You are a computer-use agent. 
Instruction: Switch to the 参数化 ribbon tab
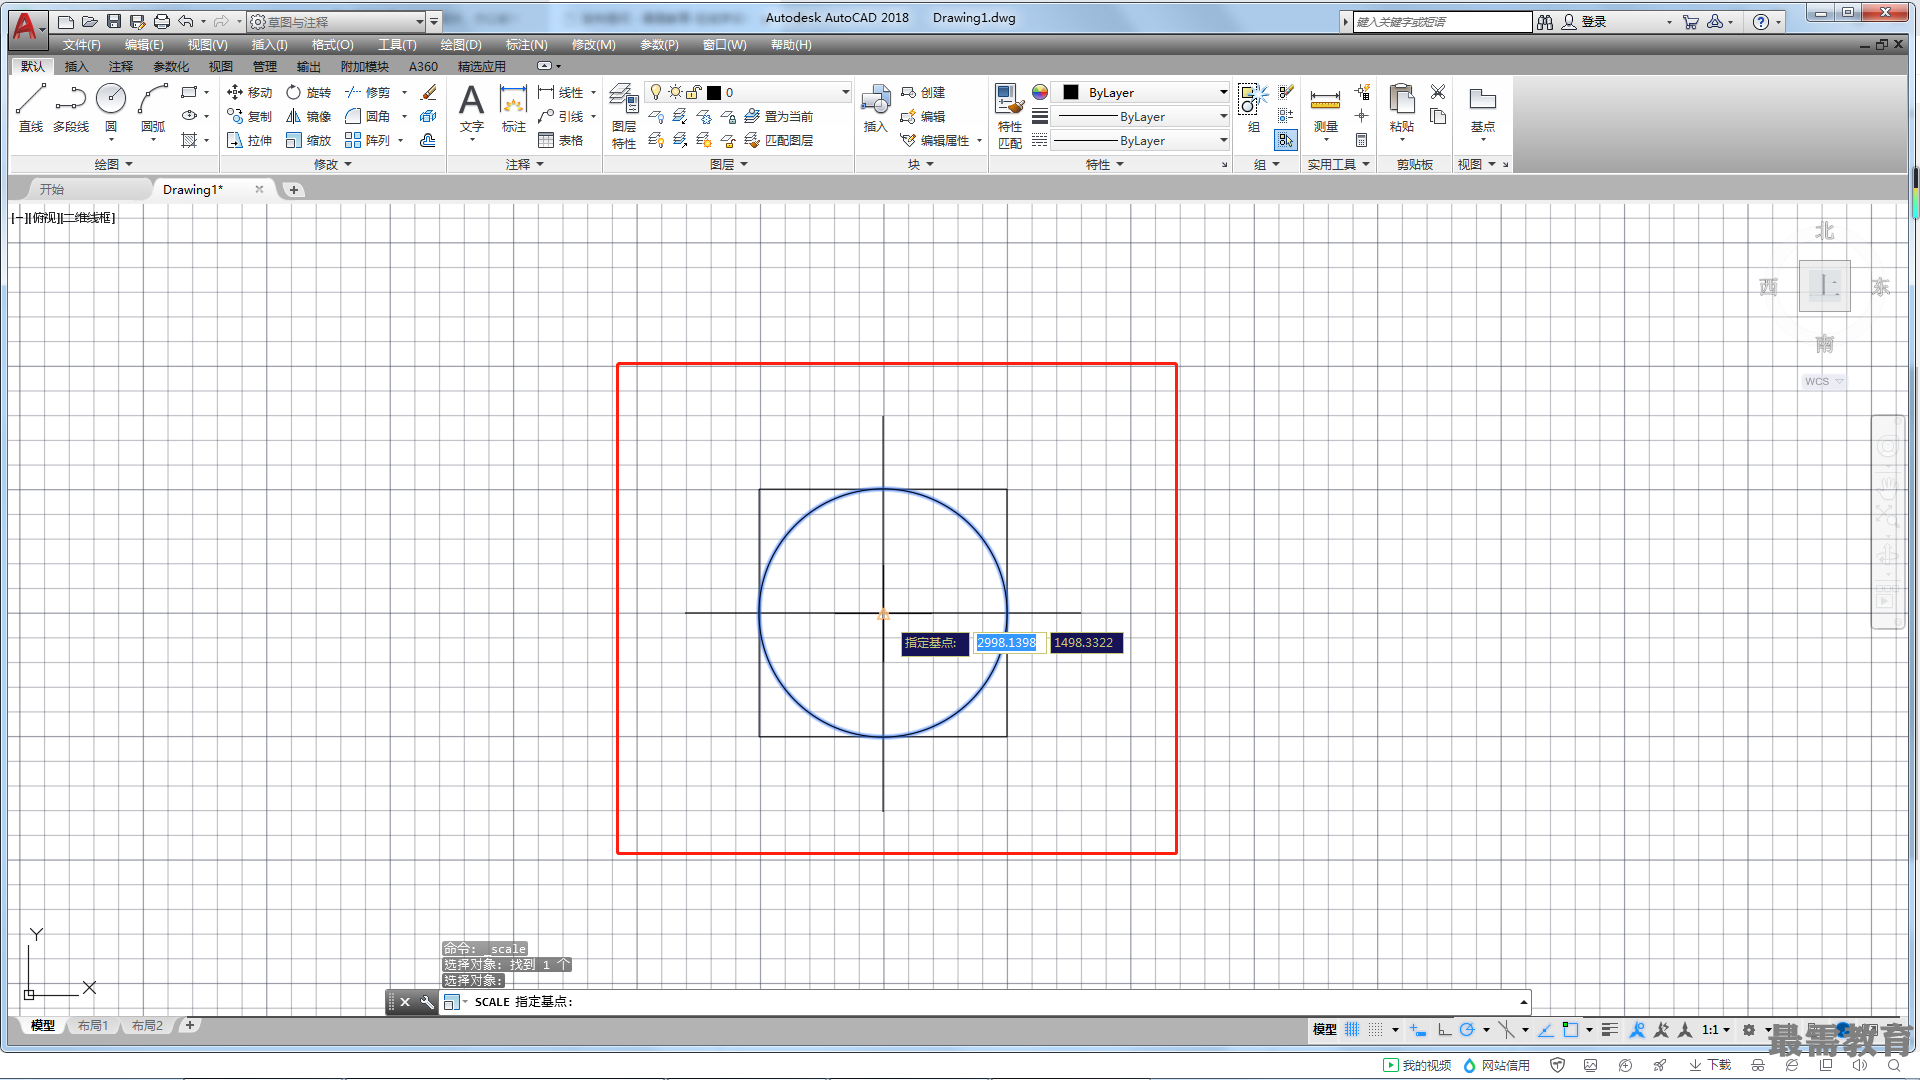[171, 66]
